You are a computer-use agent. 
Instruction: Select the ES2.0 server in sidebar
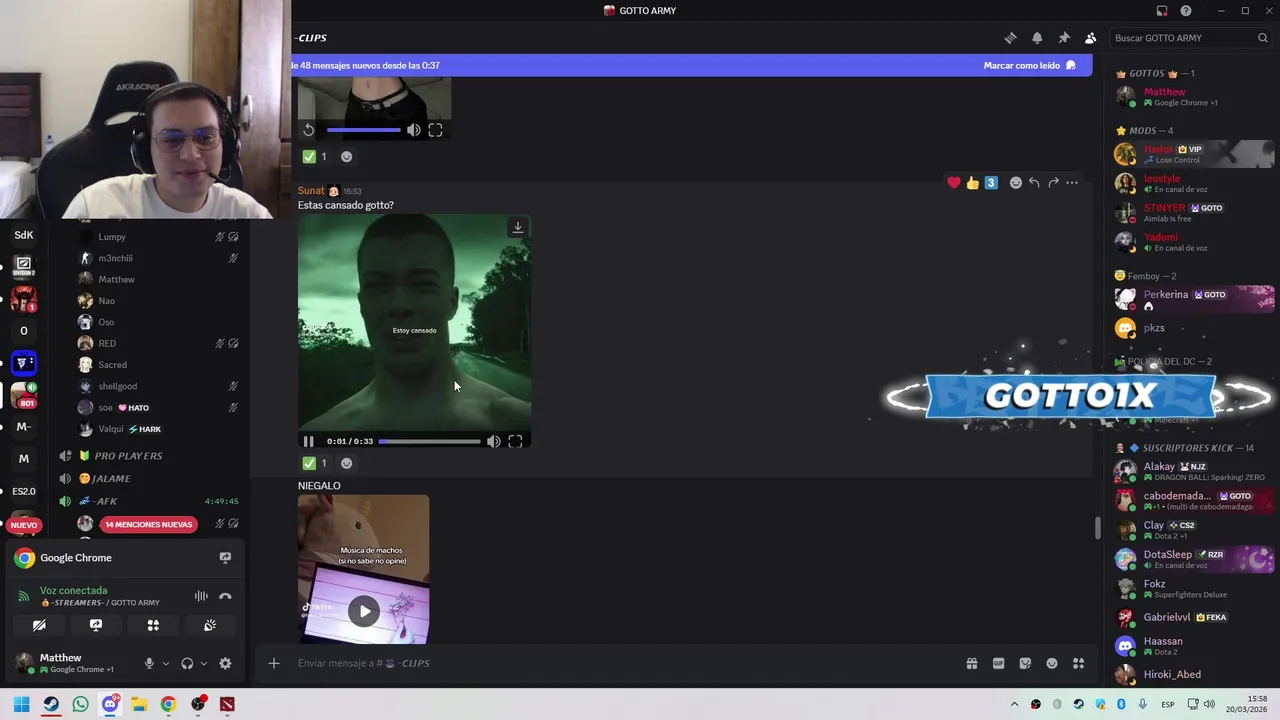pos(24,491)
